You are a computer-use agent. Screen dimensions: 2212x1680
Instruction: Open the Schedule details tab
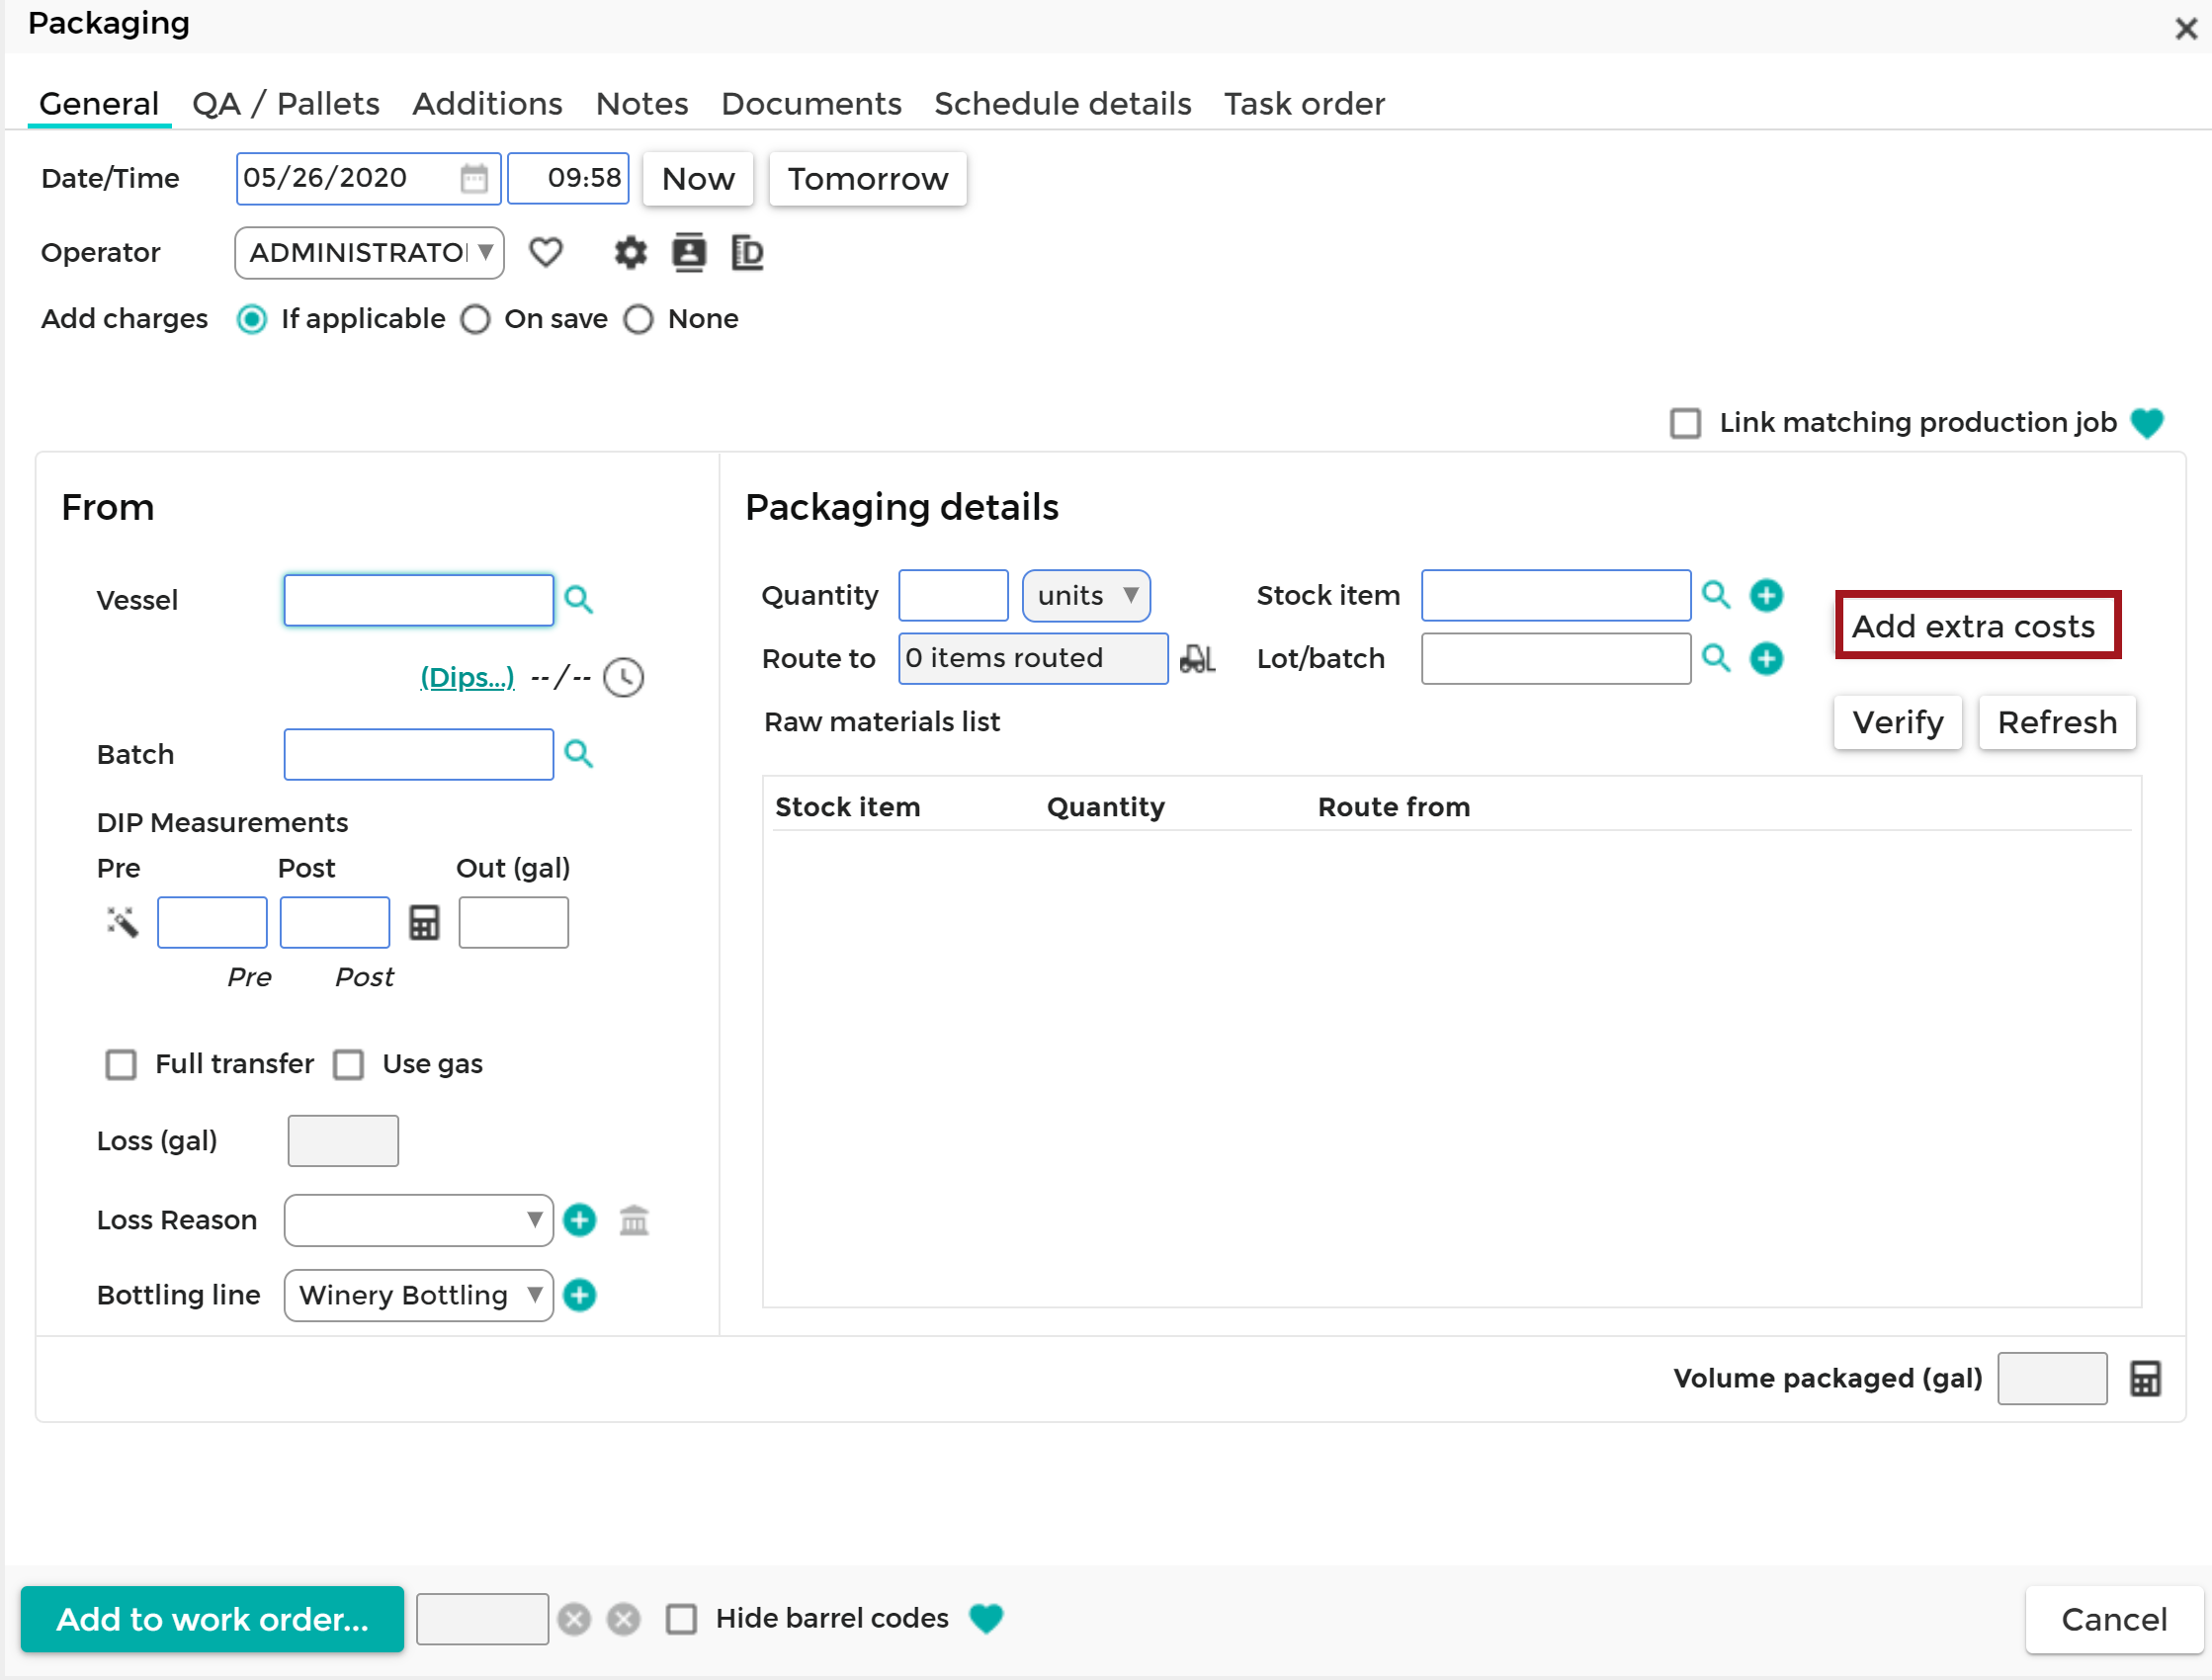coord(1063,104)
